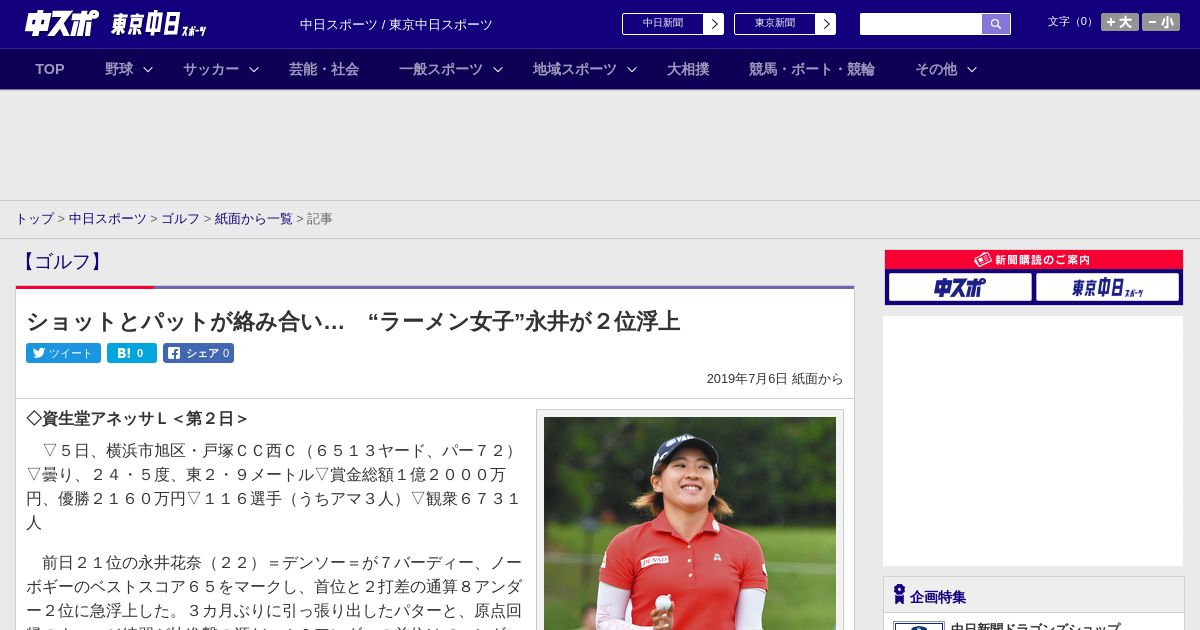Select the 大相撲 menu item

click(688, 69)
